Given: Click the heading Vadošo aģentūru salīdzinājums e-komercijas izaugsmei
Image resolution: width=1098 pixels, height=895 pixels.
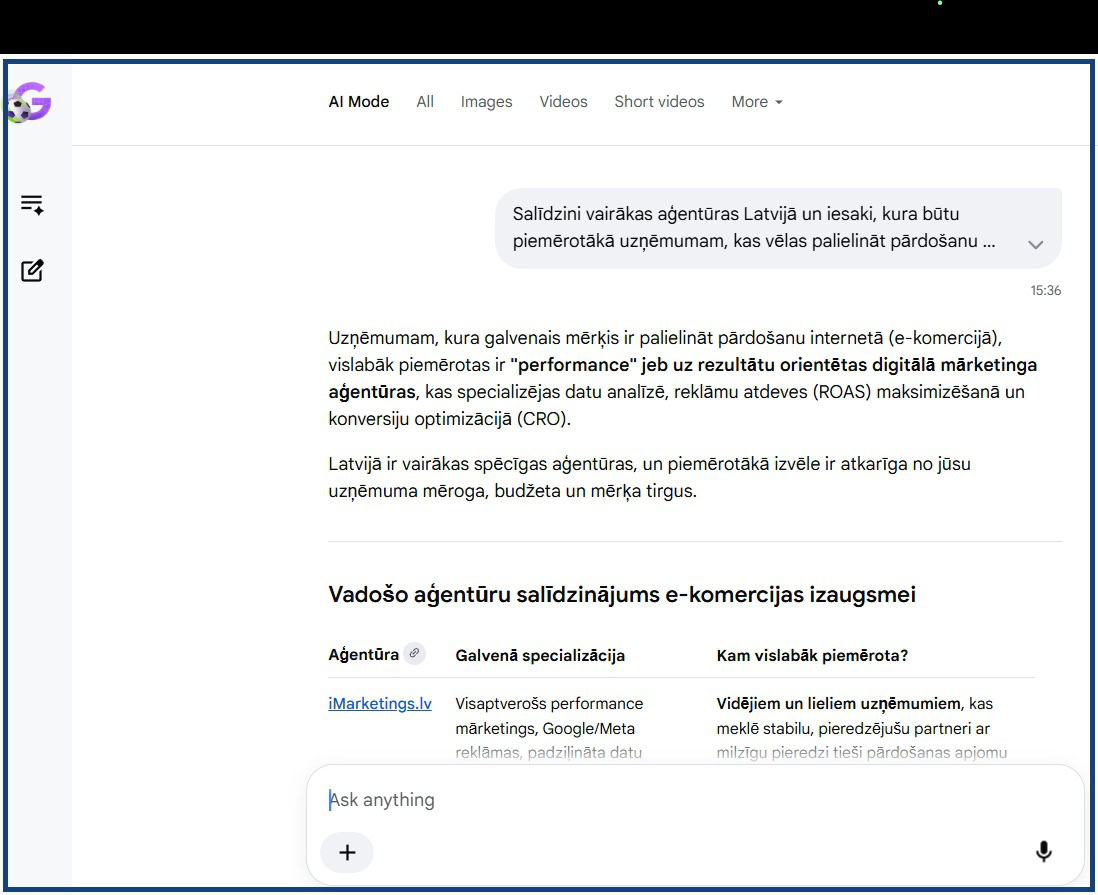Looking at the screenshot, I should (622, 595).
